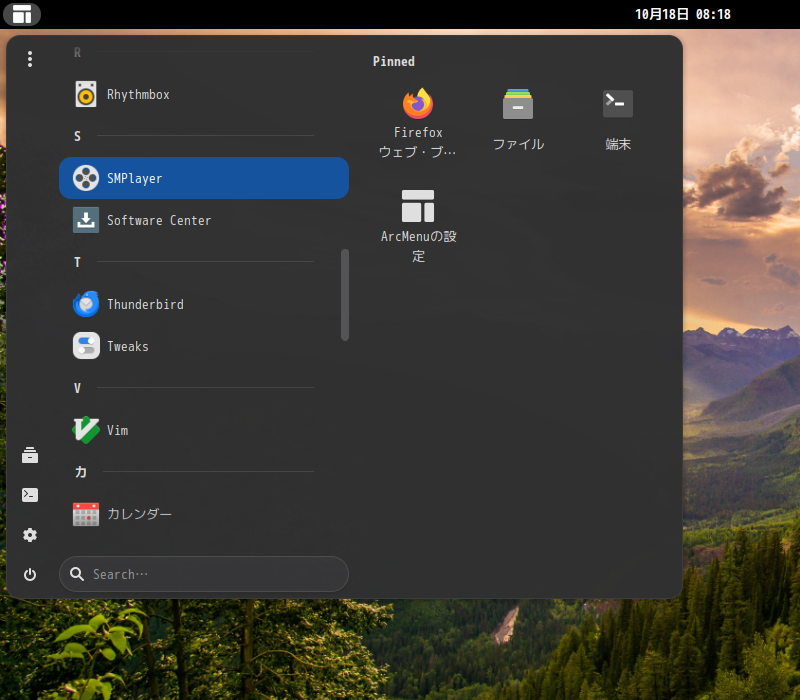
Task: Select the Software Center label
Action: point(159,220)
